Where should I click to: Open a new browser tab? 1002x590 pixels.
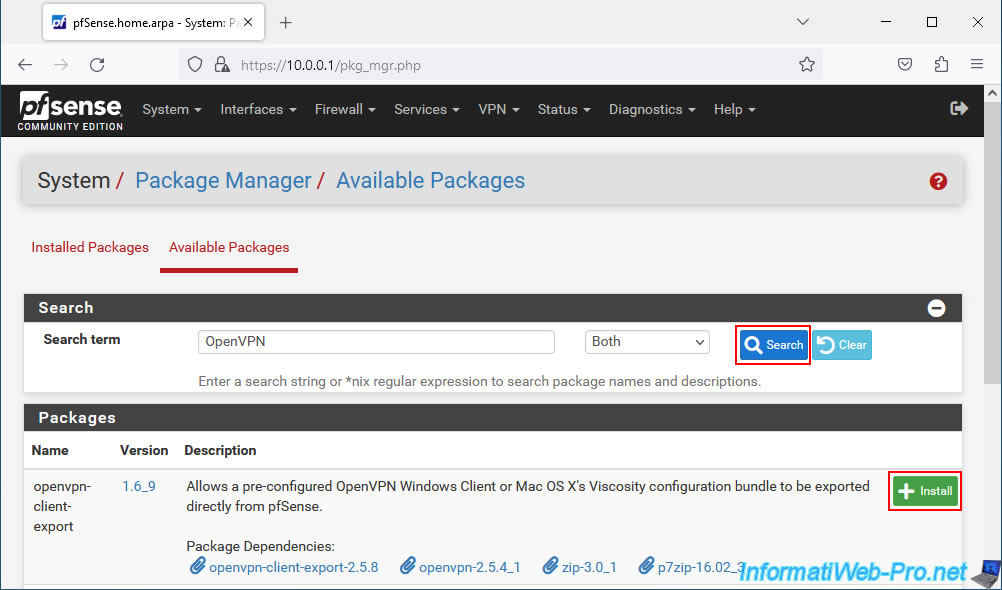(286, 23)
